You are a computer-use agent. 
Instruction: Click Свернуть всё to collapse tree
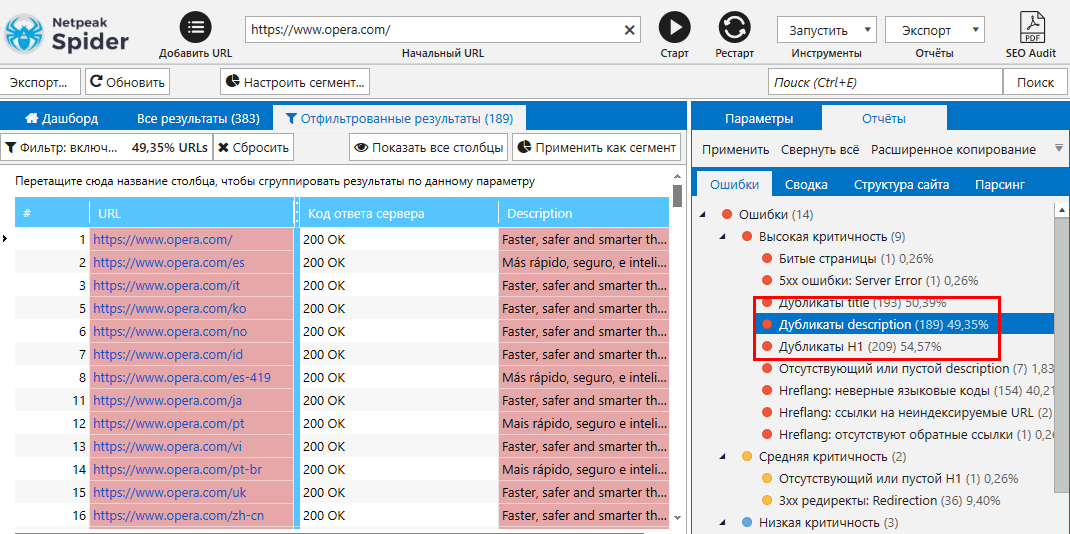point(820,149)
